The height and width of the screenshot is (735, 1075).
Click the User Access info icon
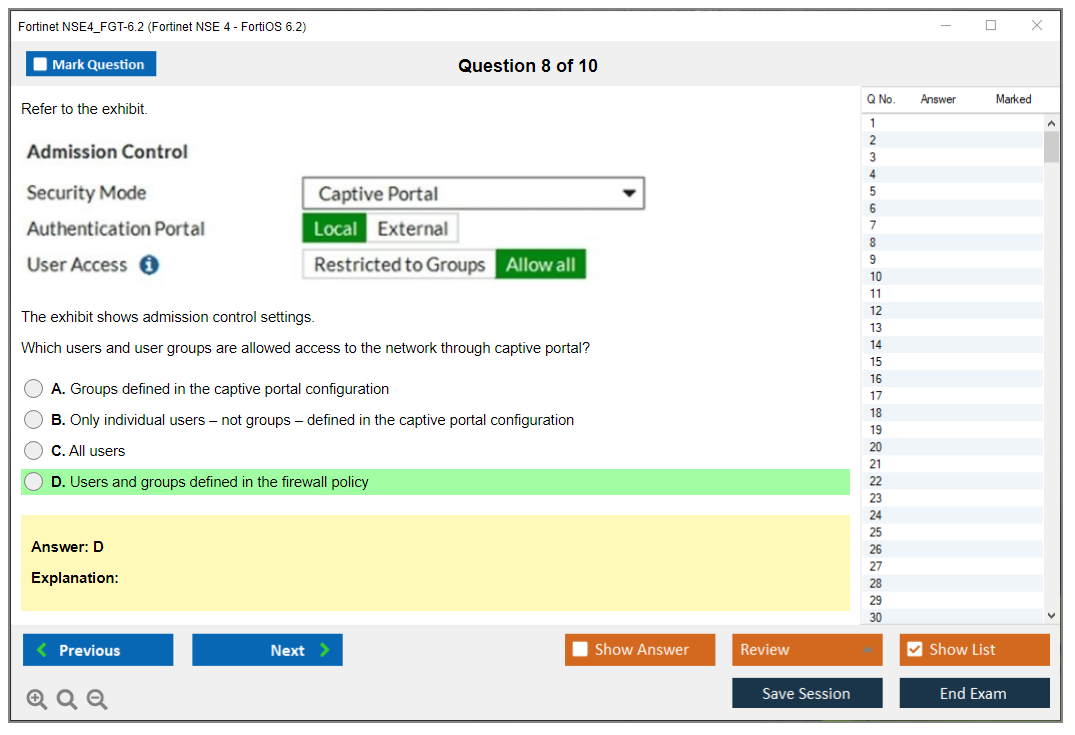pyautogui.click(x=149, y=265)
